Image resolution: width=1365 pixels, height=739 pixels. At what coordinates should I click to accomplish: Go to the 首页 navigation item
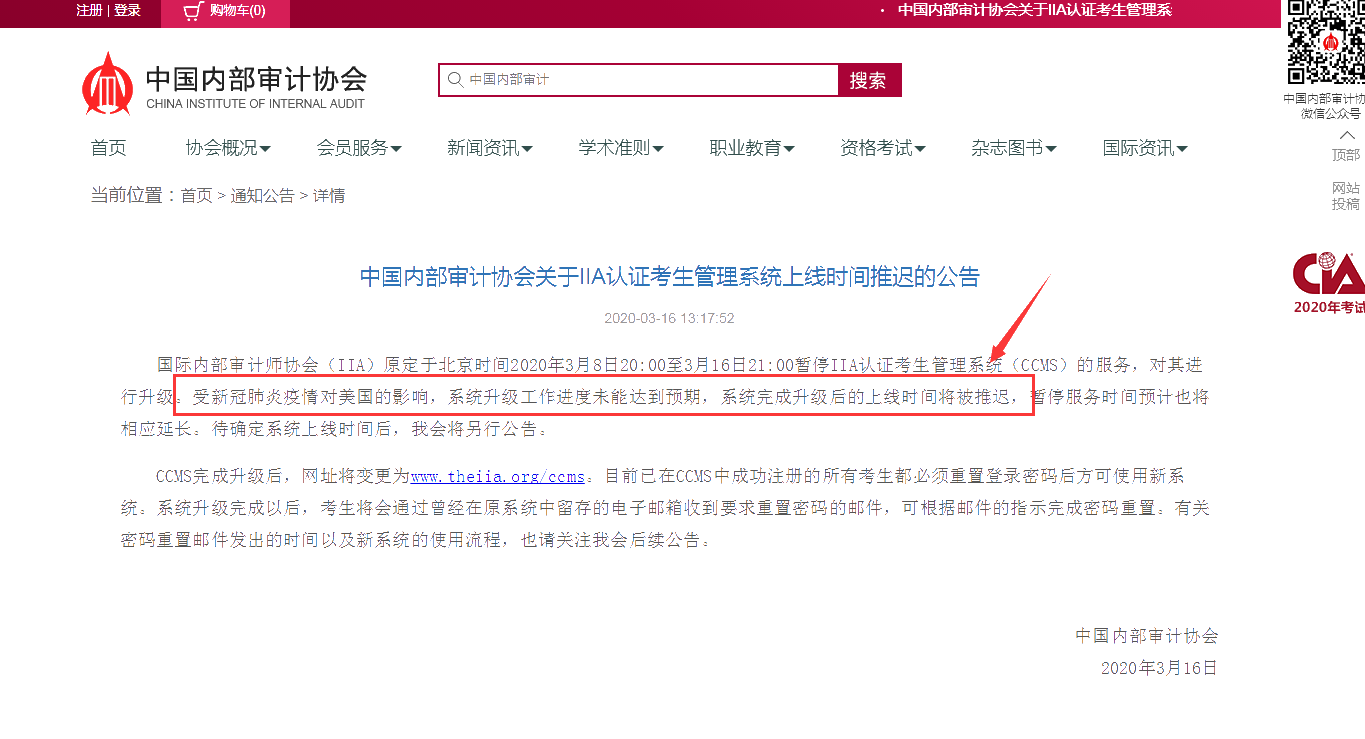click(109, 149)
